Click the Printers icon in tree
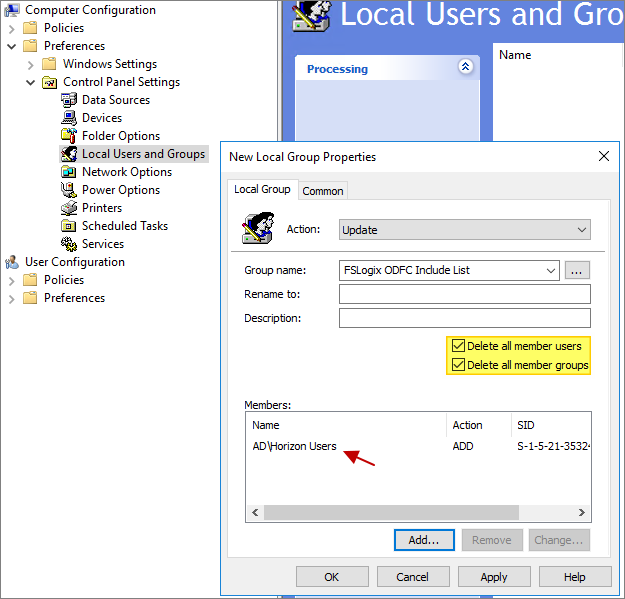625x599 pixels. coord(69,208)
